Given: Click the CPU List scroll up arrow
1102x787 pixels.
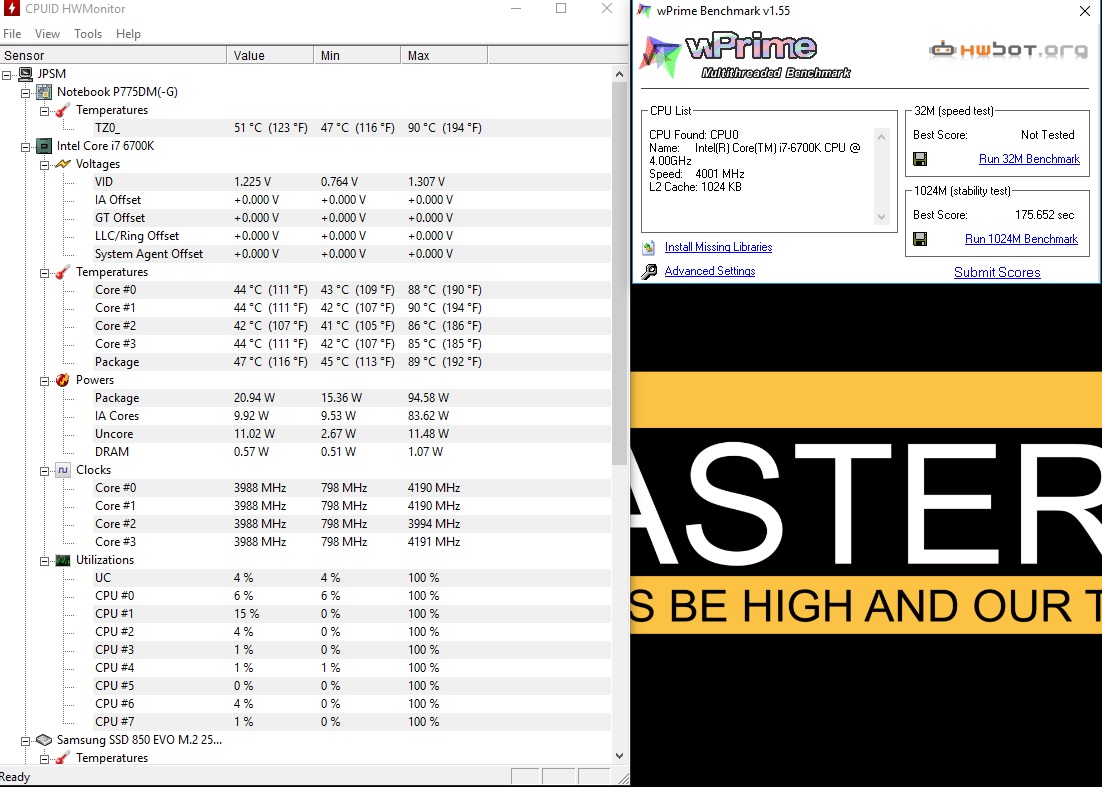Looking at the screenshot, I should 881,136.
